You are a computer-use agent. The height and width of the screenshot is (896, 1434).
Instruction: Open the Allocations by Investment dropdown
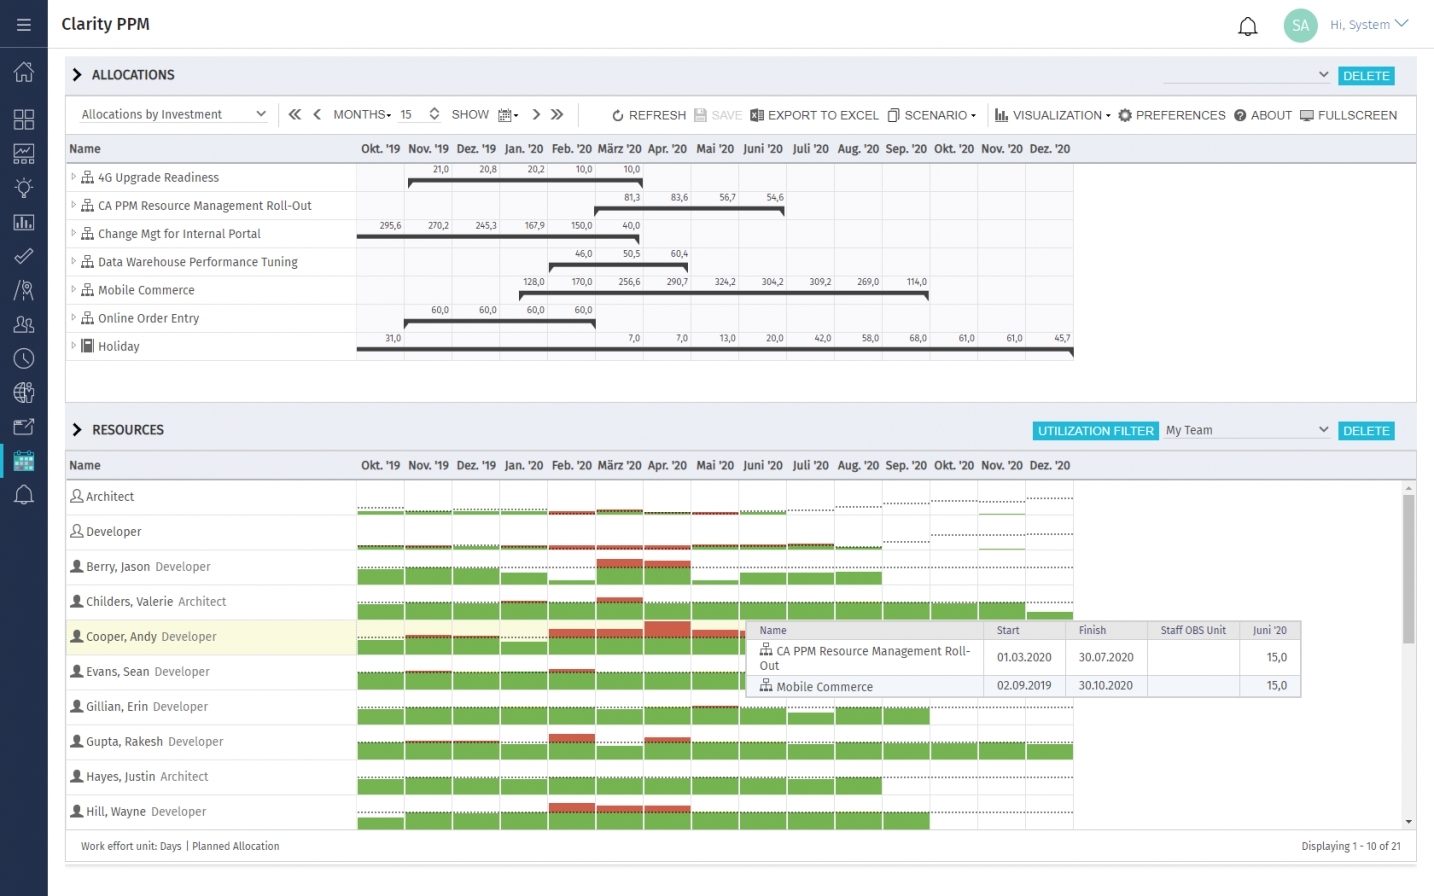[x=170, y=114]
